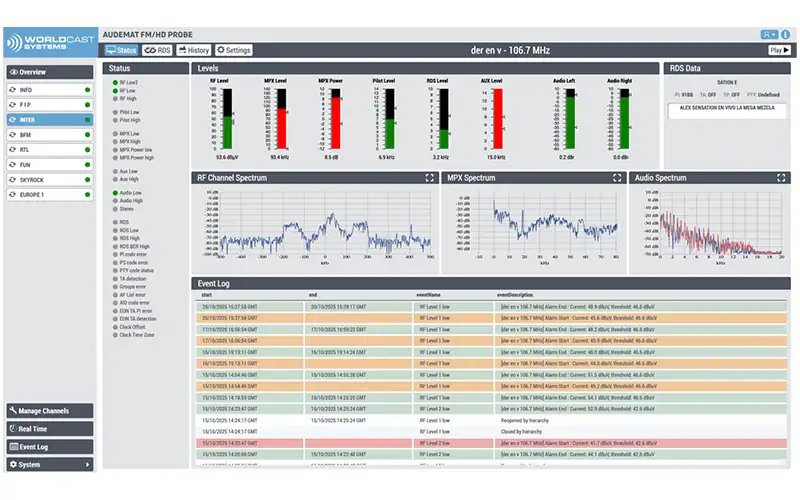Click the refresh icon beside INFO
The image size is (800, 500).
13,90
